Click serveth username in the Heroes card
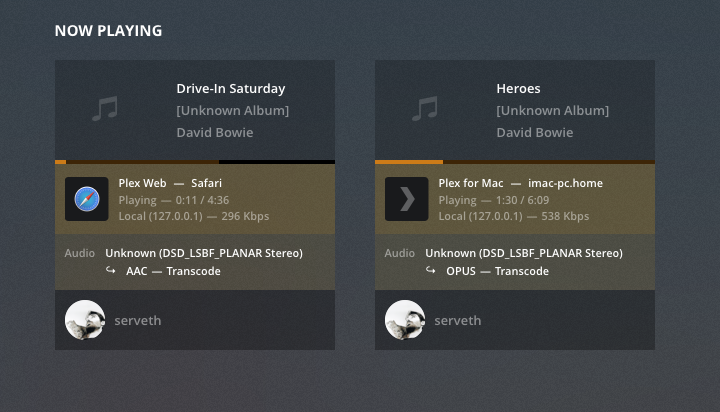 458,320
